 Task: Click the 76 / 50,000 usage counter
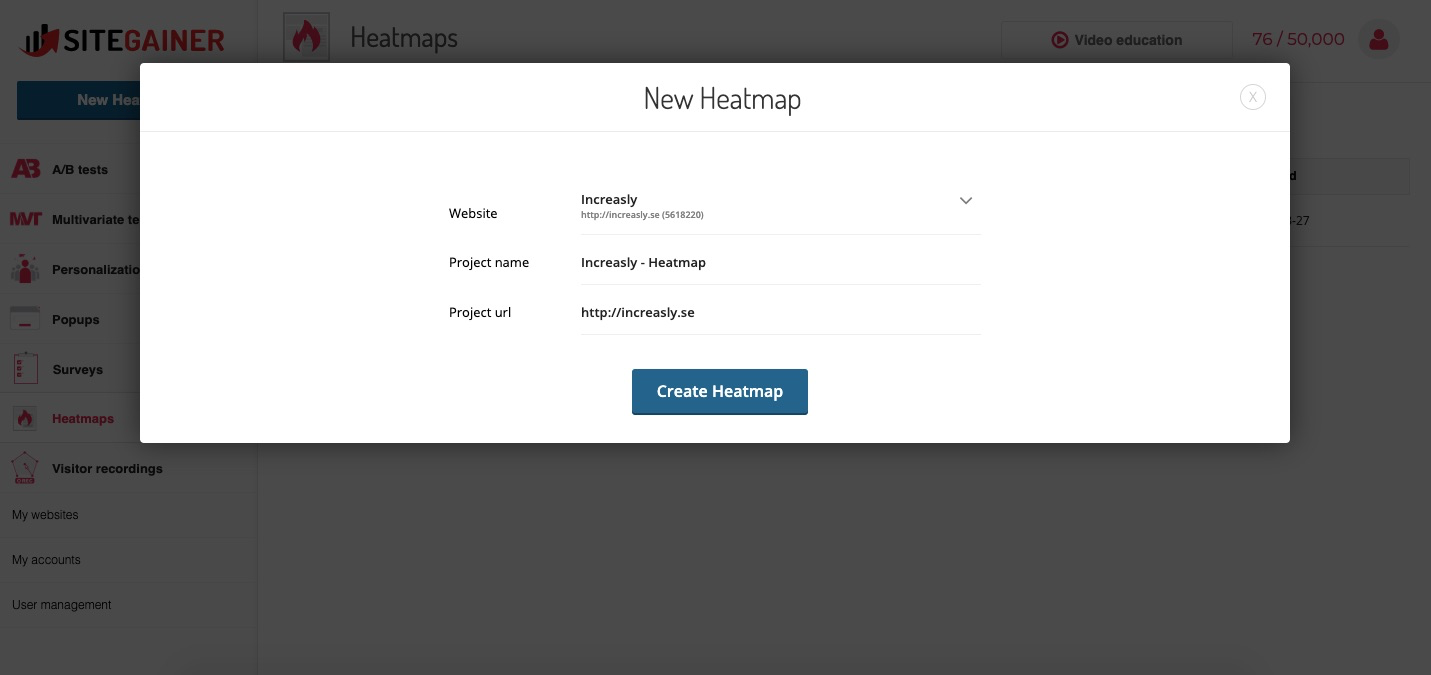click(1298, 39)
